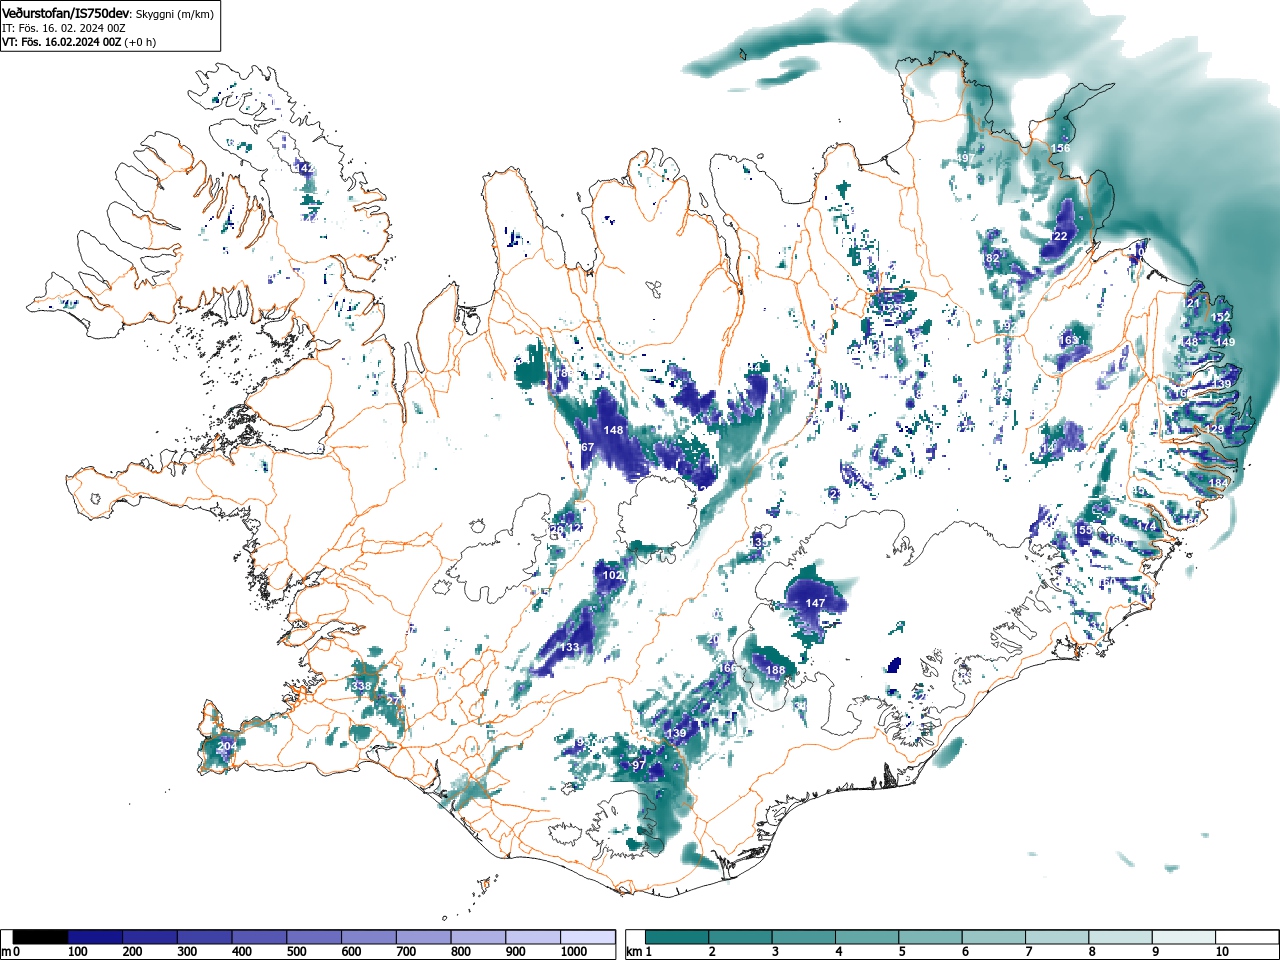Viewport: 1280px width, 960px height.
Task: Click the '152' value label
Action: tap(1221, 317)
